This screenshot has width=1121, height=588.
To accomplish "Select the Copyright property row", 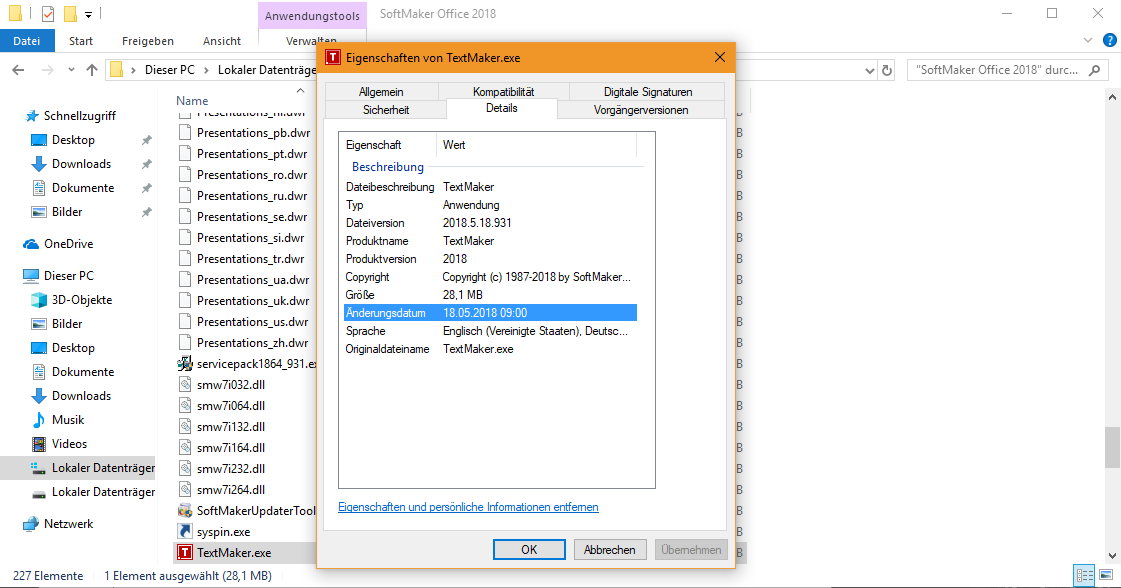I will click(490, 277).
